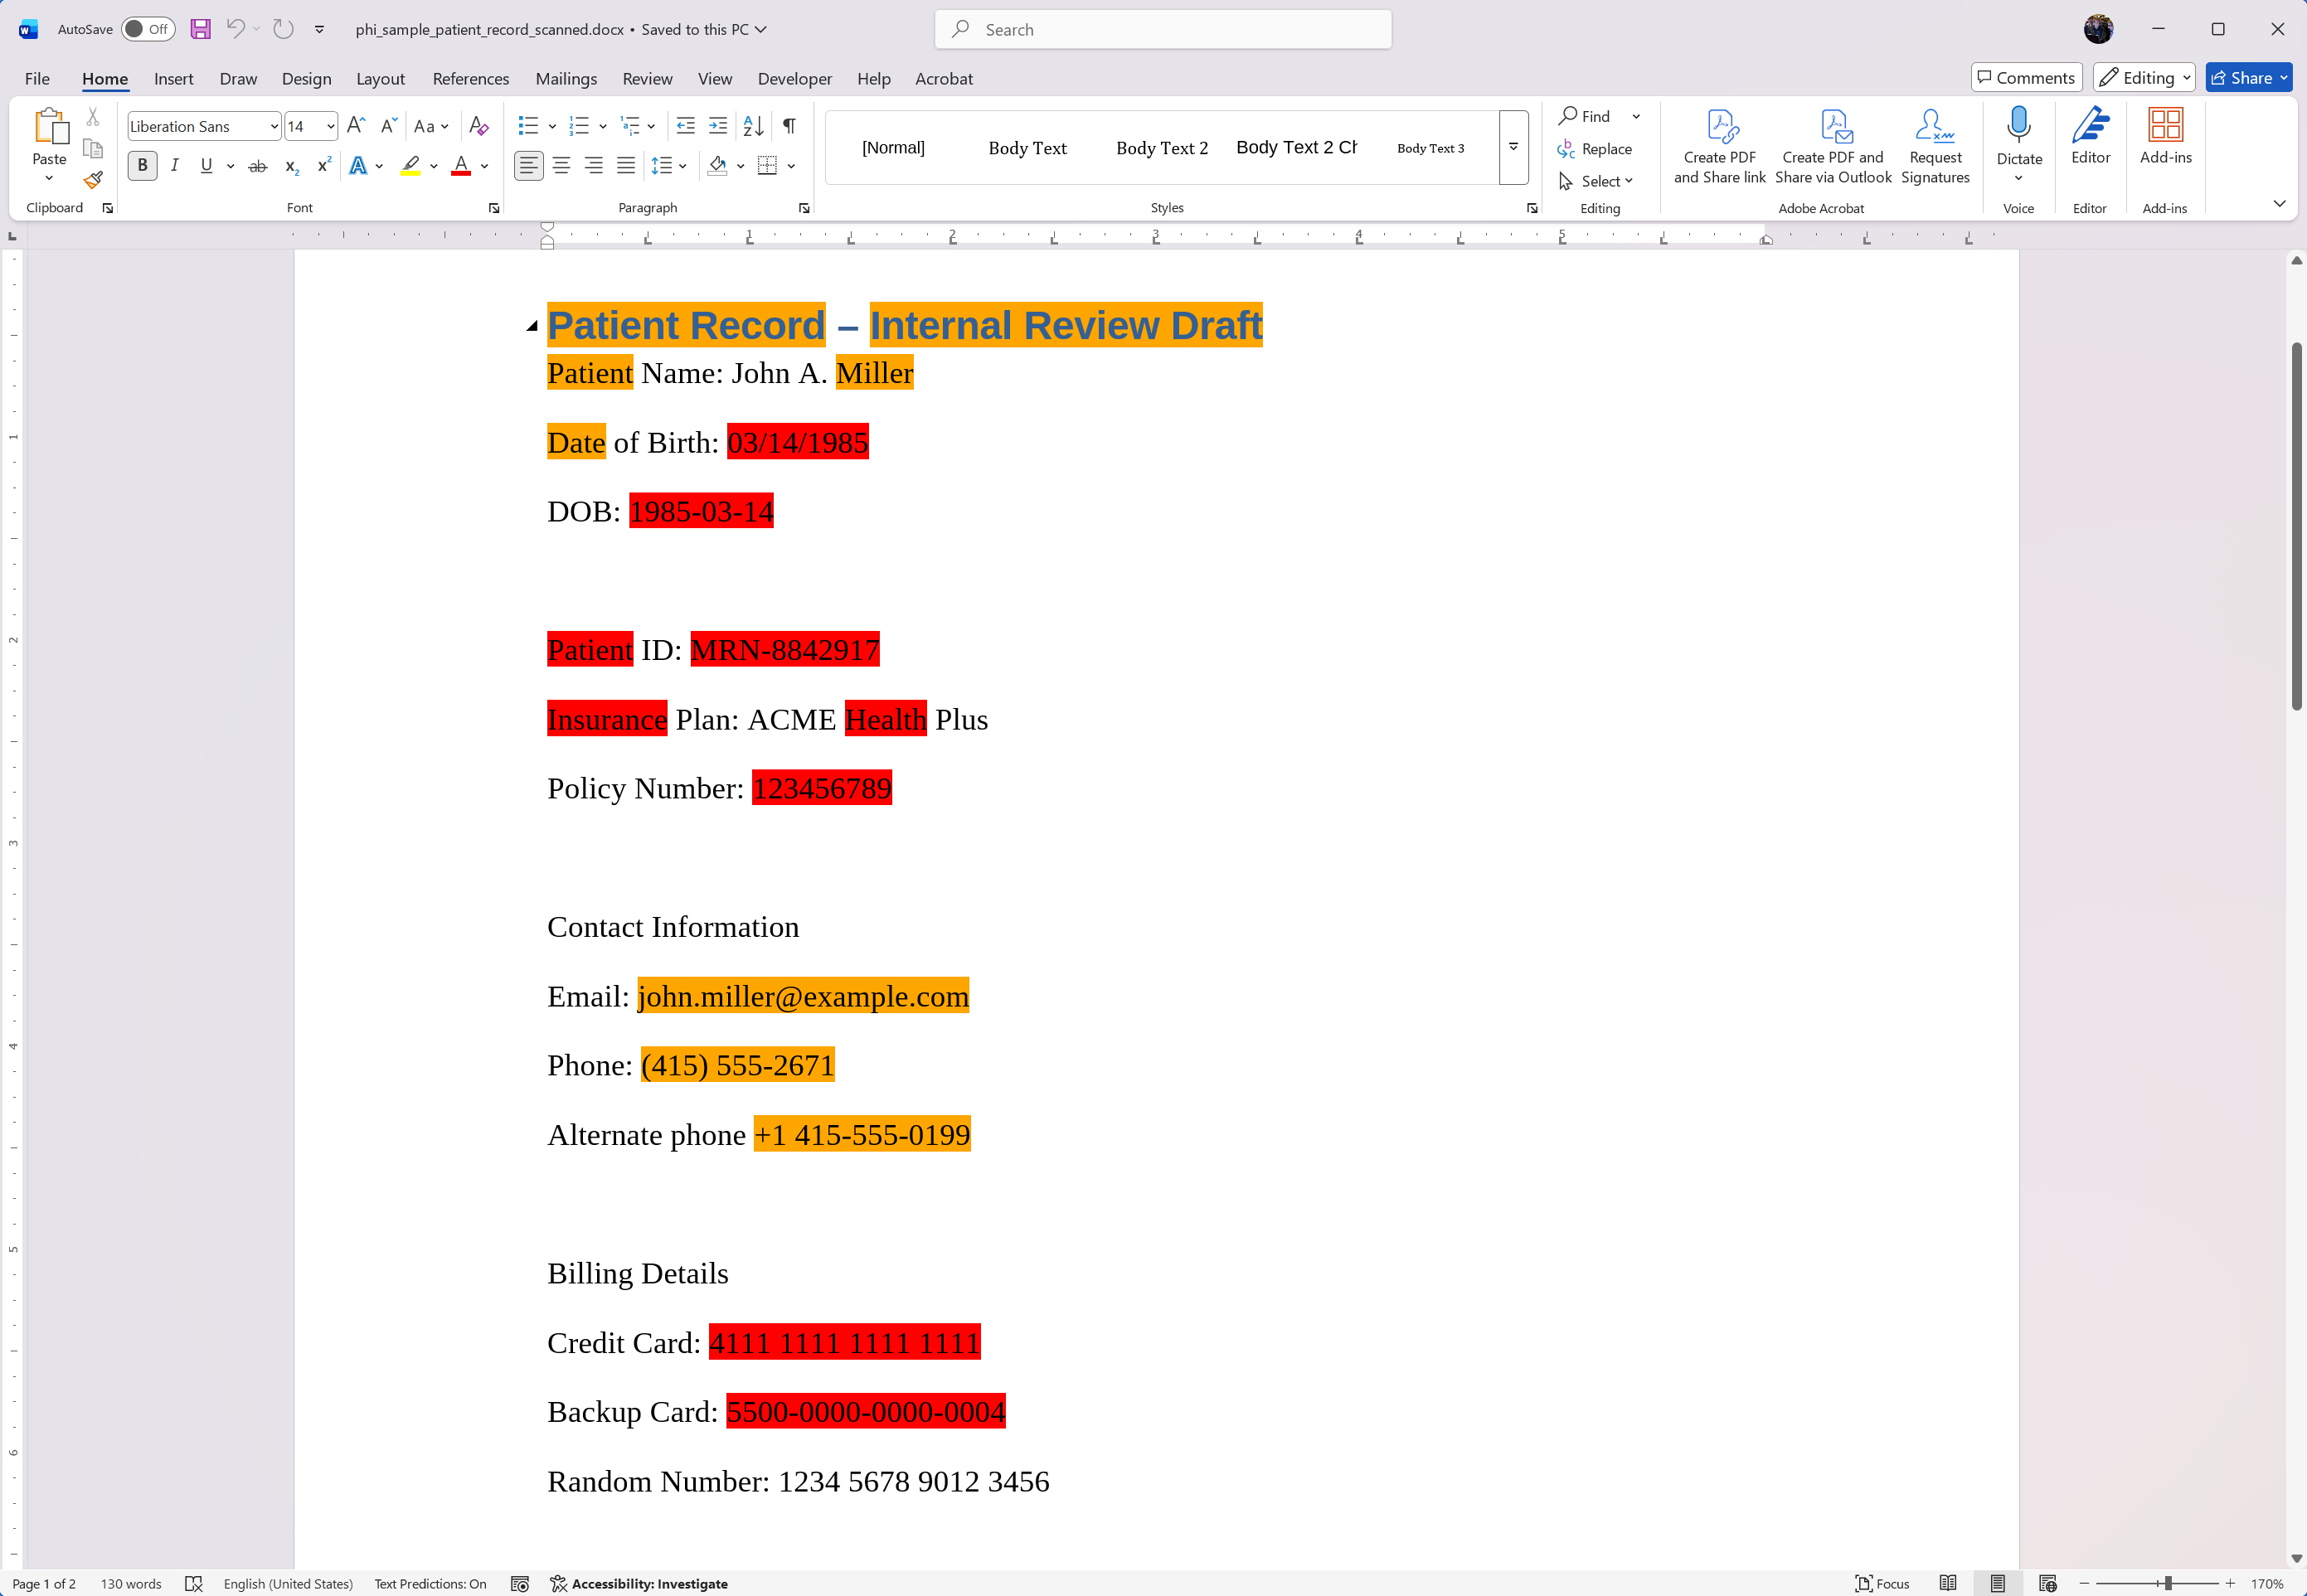The height and width of the screenshot is (1596, 2307).
Task: Click the Share button
Action: click(2243, 77)
